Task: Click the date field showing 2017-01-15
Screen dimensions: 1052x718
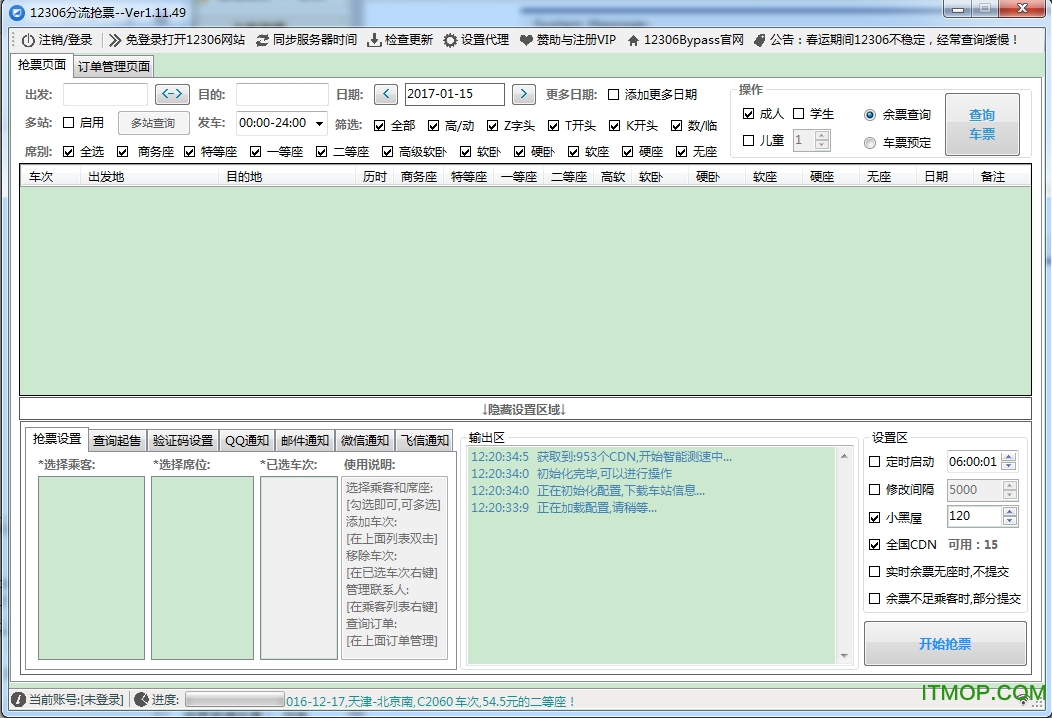Action: [x=454, y=95]
